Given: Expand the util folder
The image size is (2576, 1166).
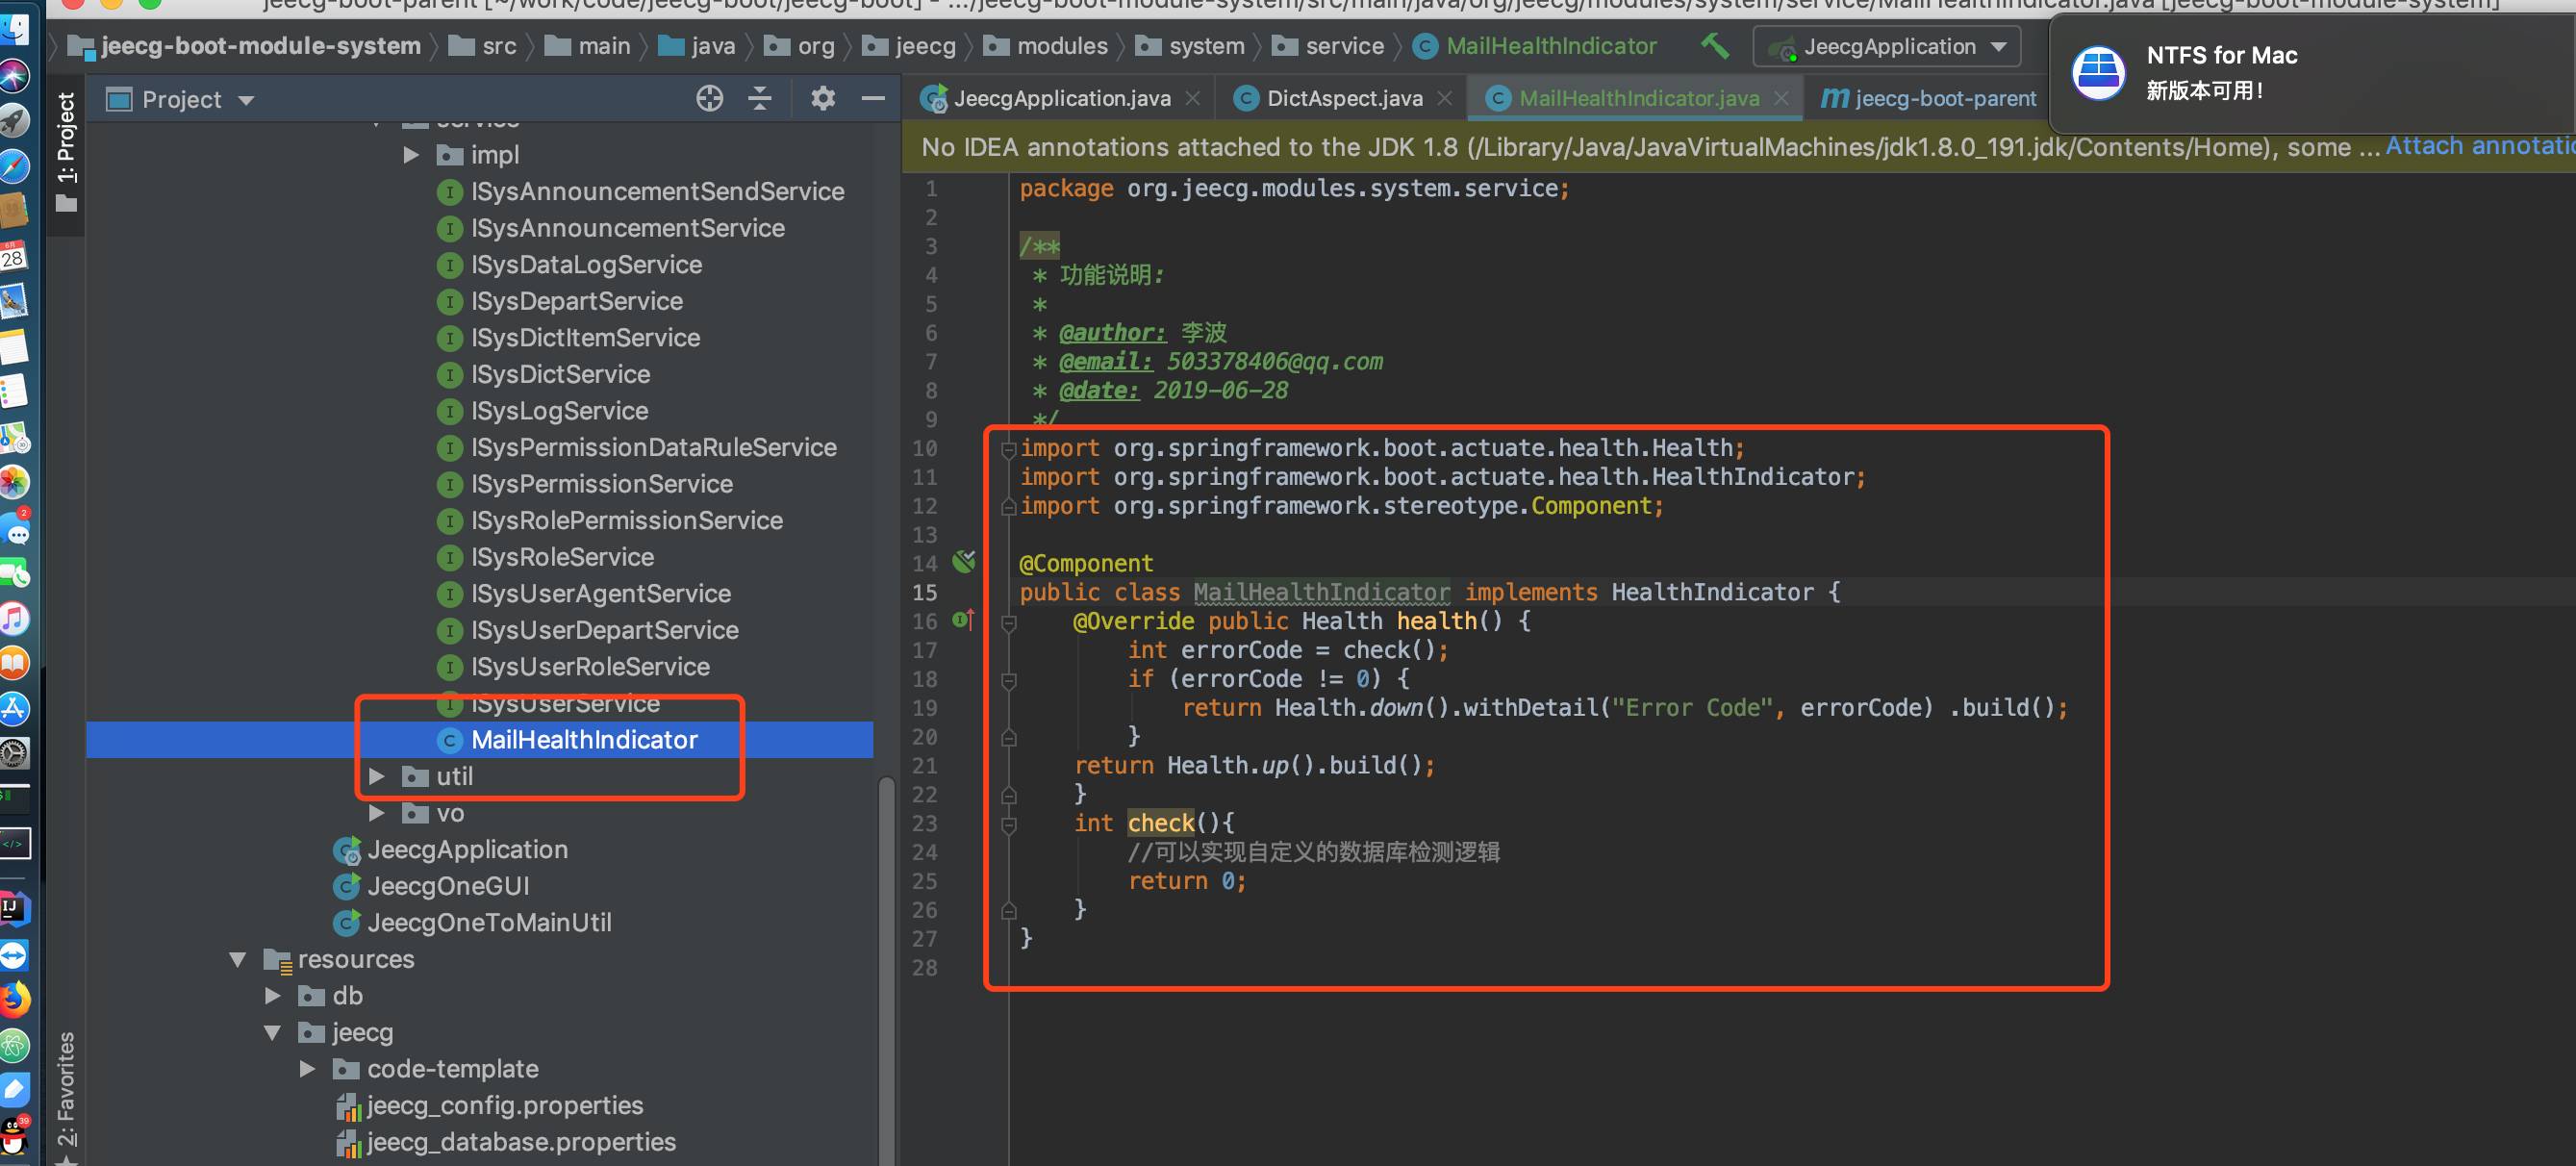Looking at the screenshot, I should (x=377, y=776).
